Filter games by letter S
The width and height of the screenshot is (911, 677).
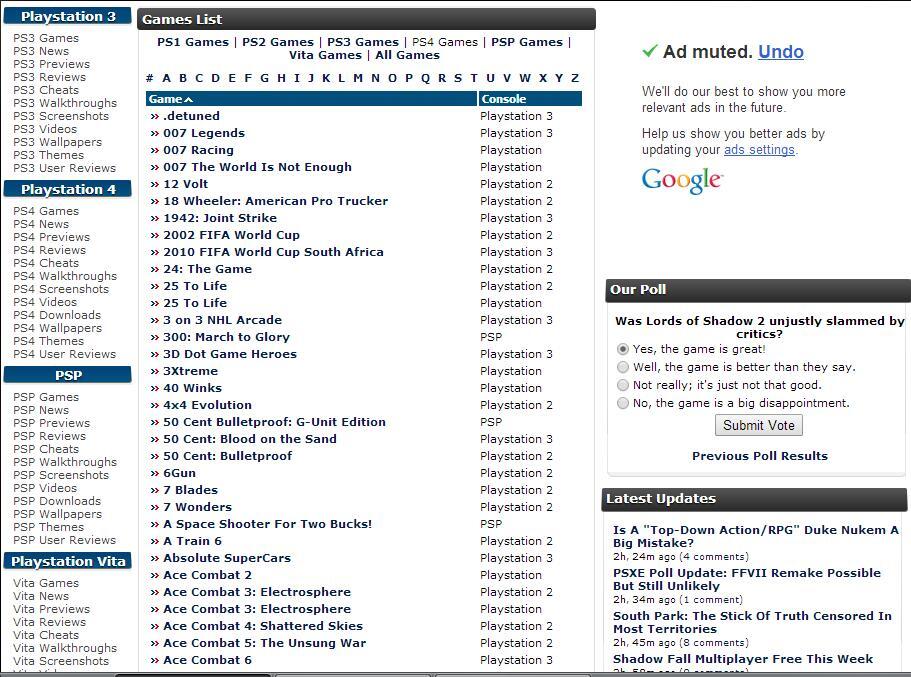click(458, 78)
